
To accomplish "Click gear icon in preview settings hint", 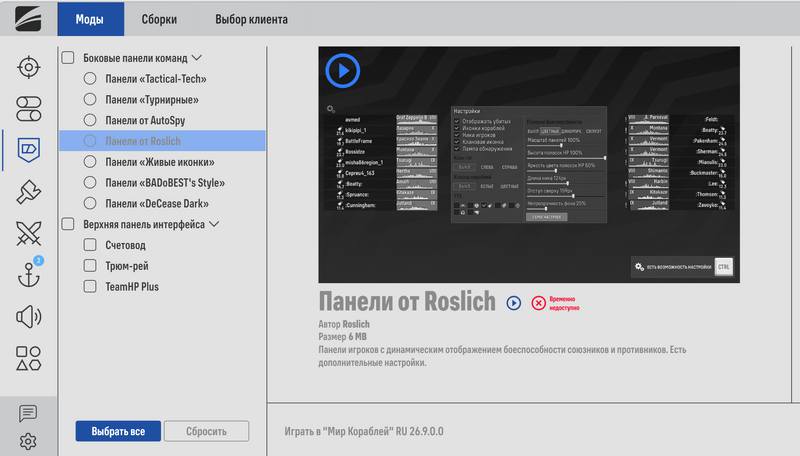I will point(639,267).
